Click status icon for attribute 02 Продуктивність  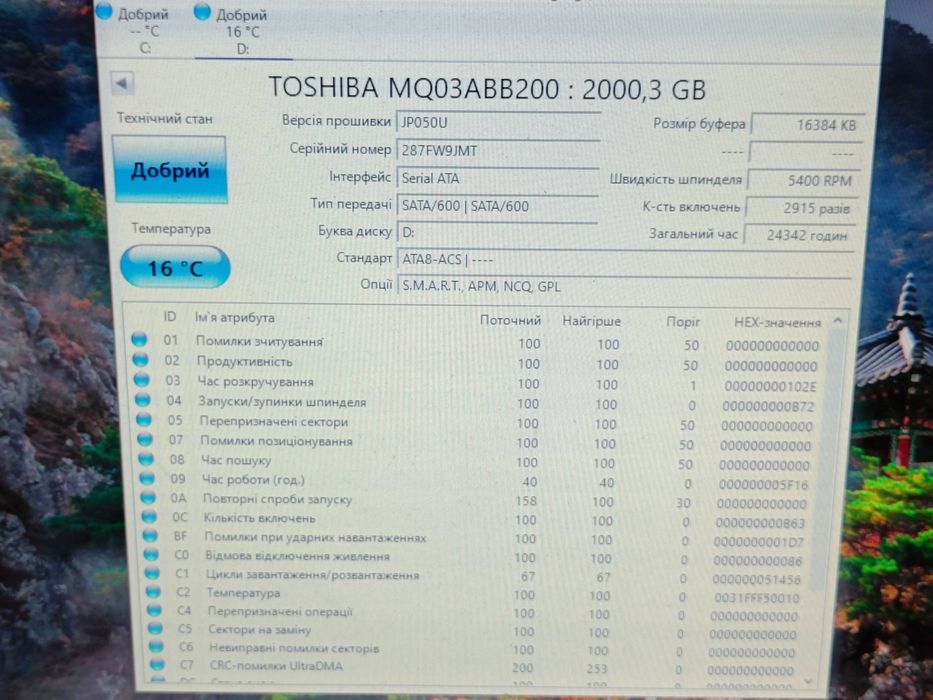click(x=140, y=359)
